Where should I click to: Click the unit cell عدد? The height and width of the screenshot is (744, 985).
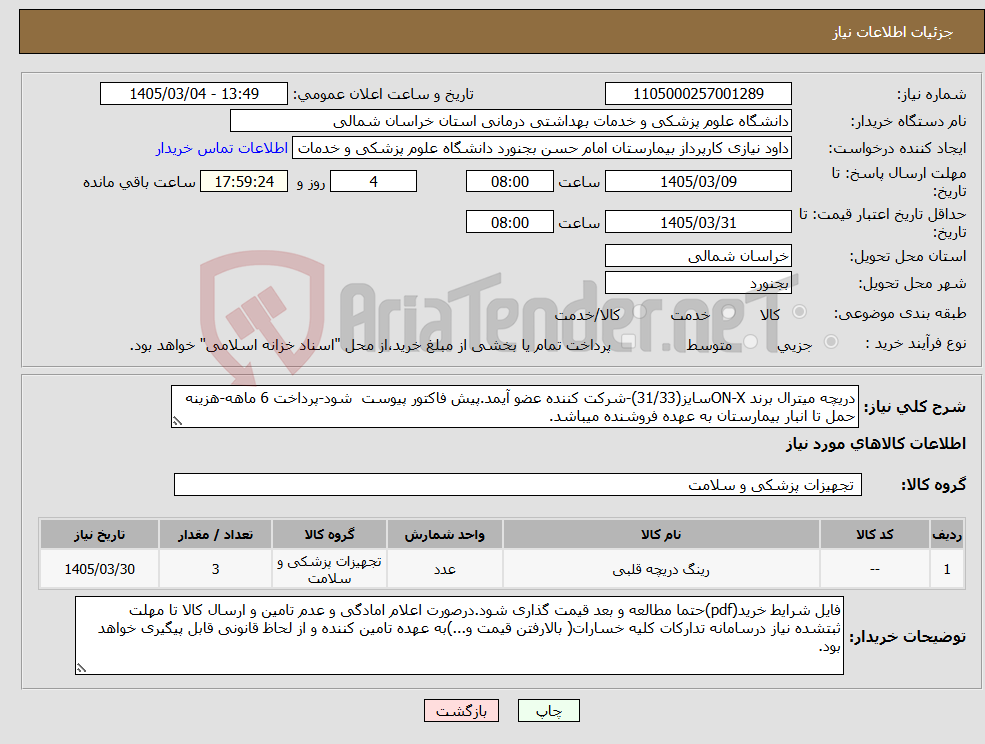tap(445, 569)
